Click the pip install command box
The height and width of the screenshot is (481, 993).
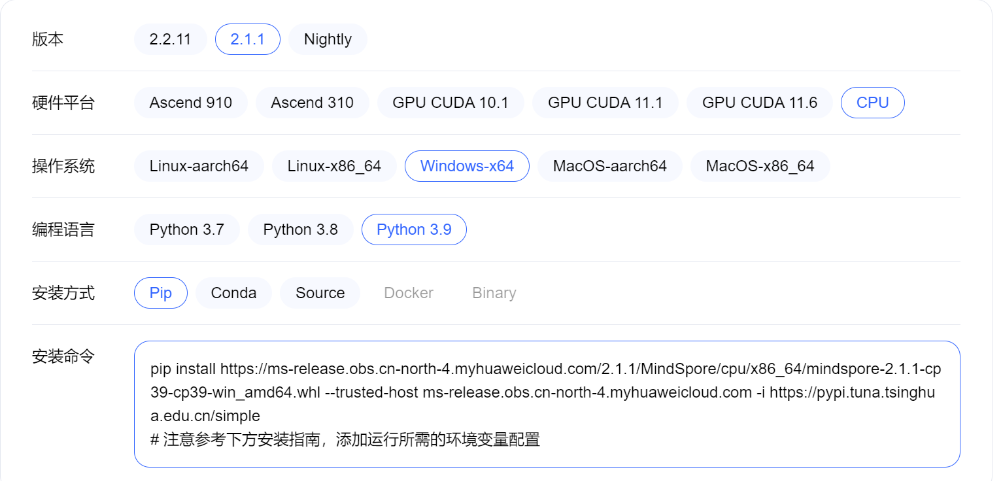point(547,404)
